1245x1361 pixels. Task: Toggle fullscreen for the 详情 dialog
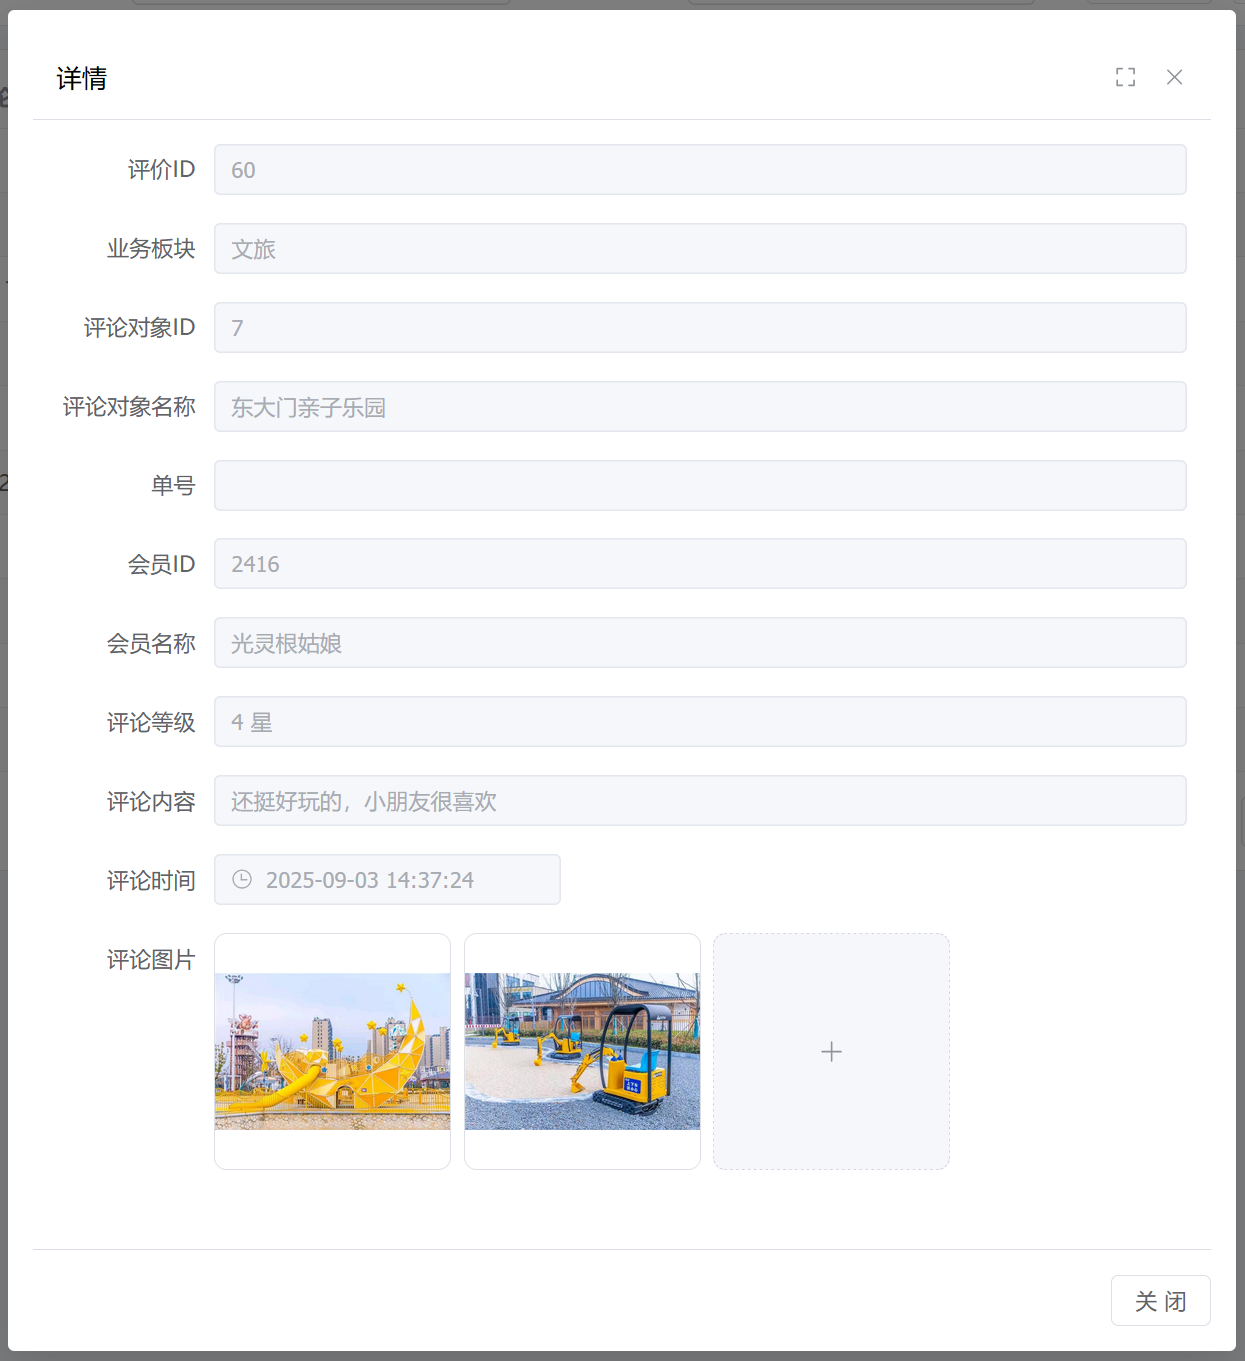[1125, 77]
